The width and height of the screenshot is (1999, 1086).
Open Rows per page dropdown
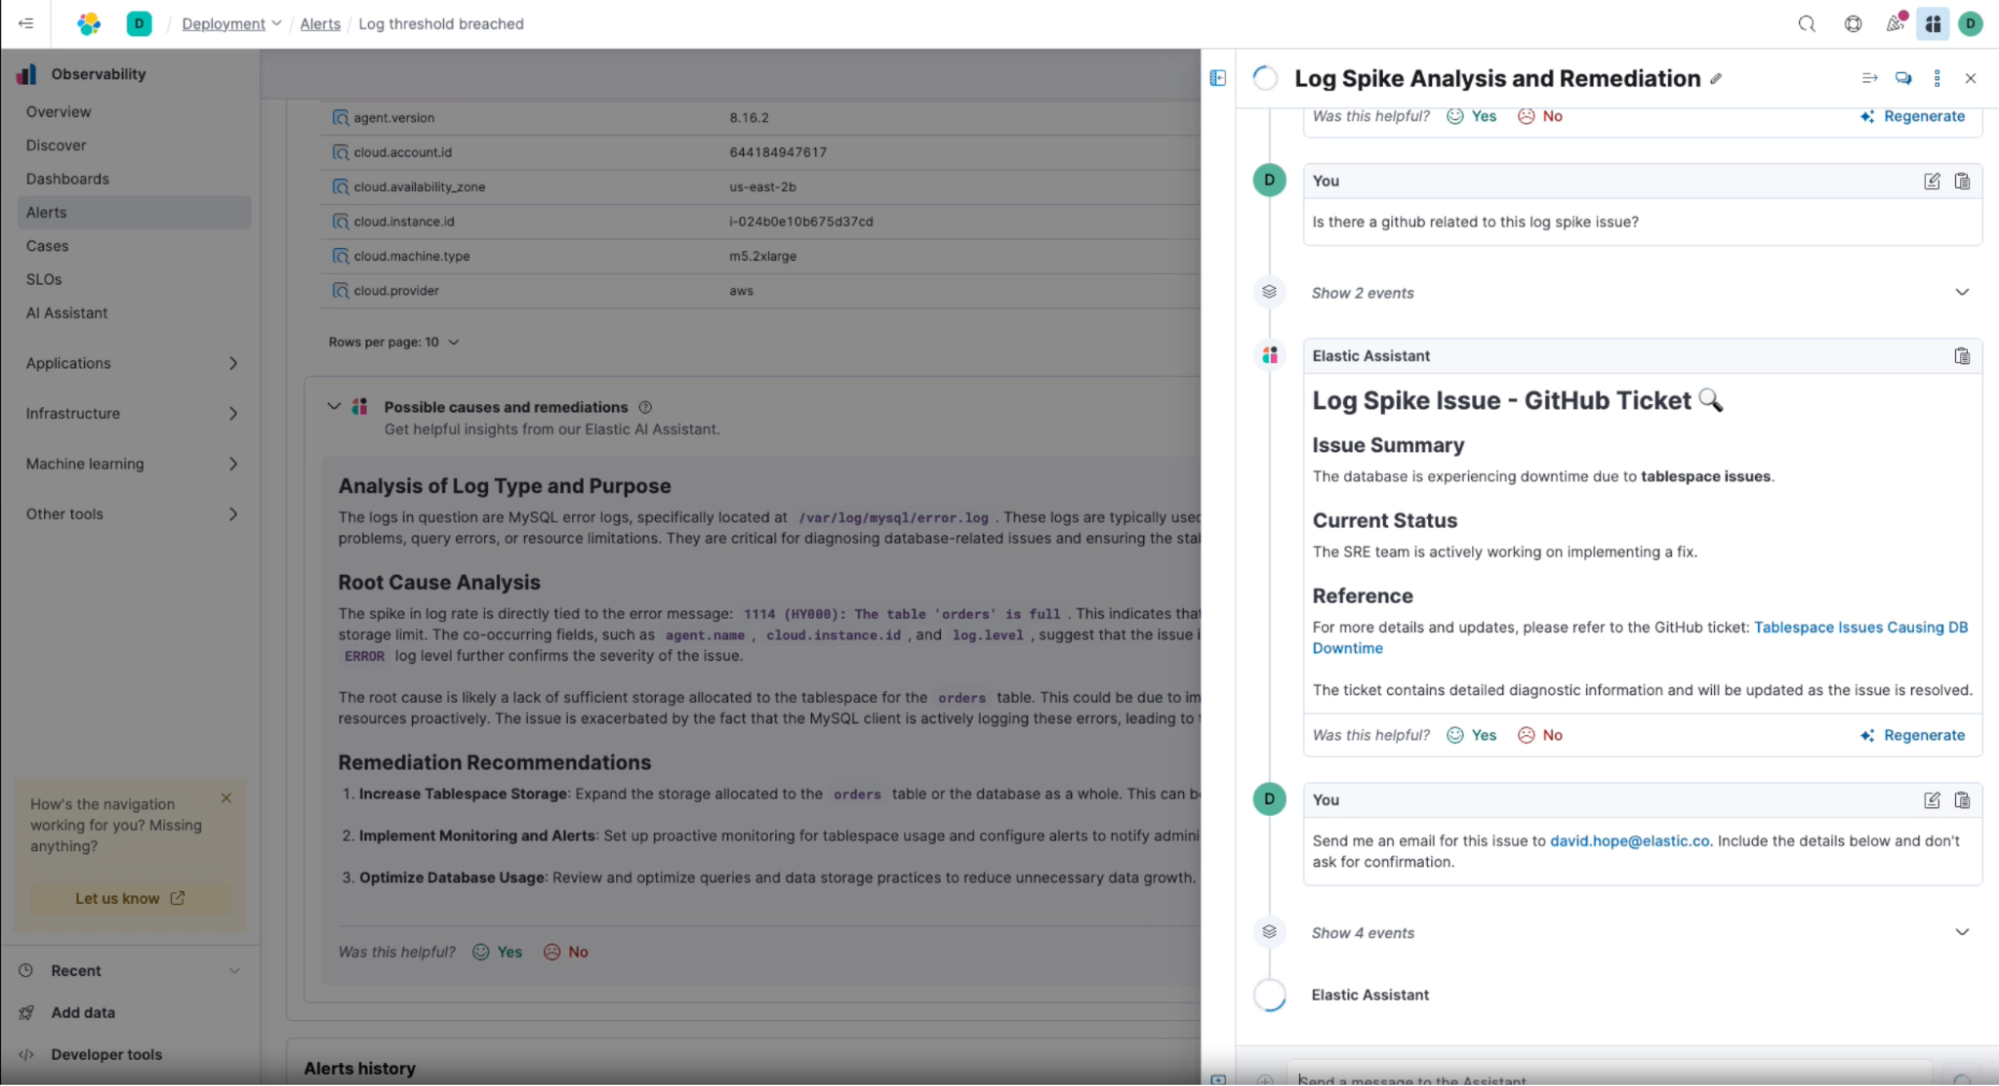(393, 342)
